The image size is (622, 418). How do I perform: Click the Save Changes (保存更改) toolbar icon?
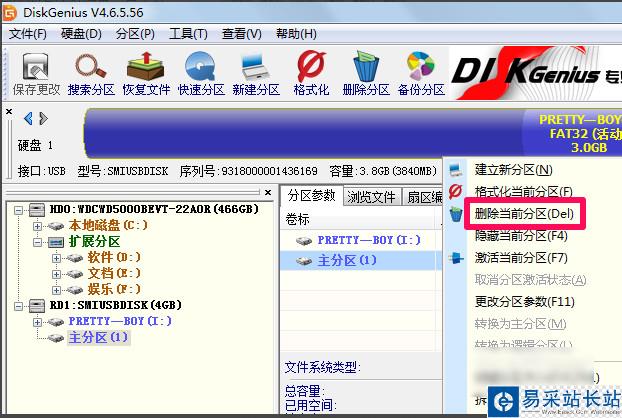36,74
